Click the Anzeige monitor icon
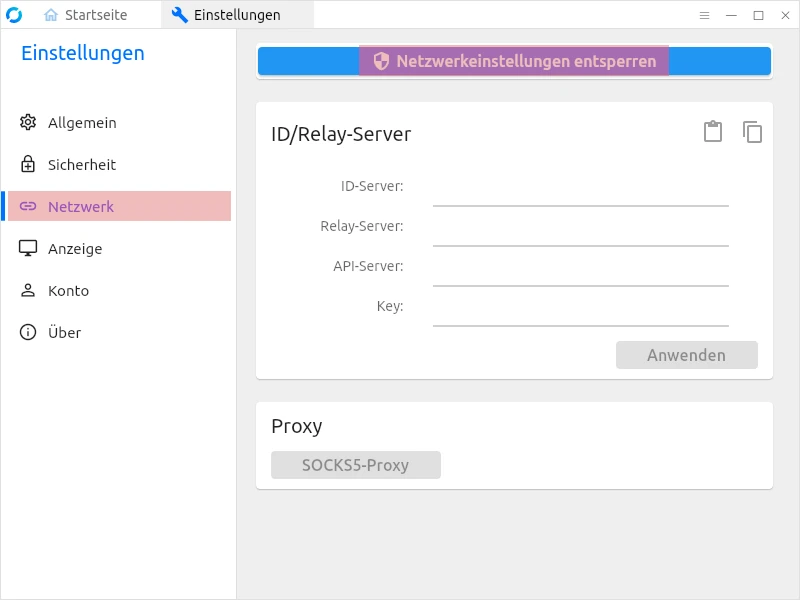Image resolution: width=800 pixels, height=600 pixels. [29, 248]
